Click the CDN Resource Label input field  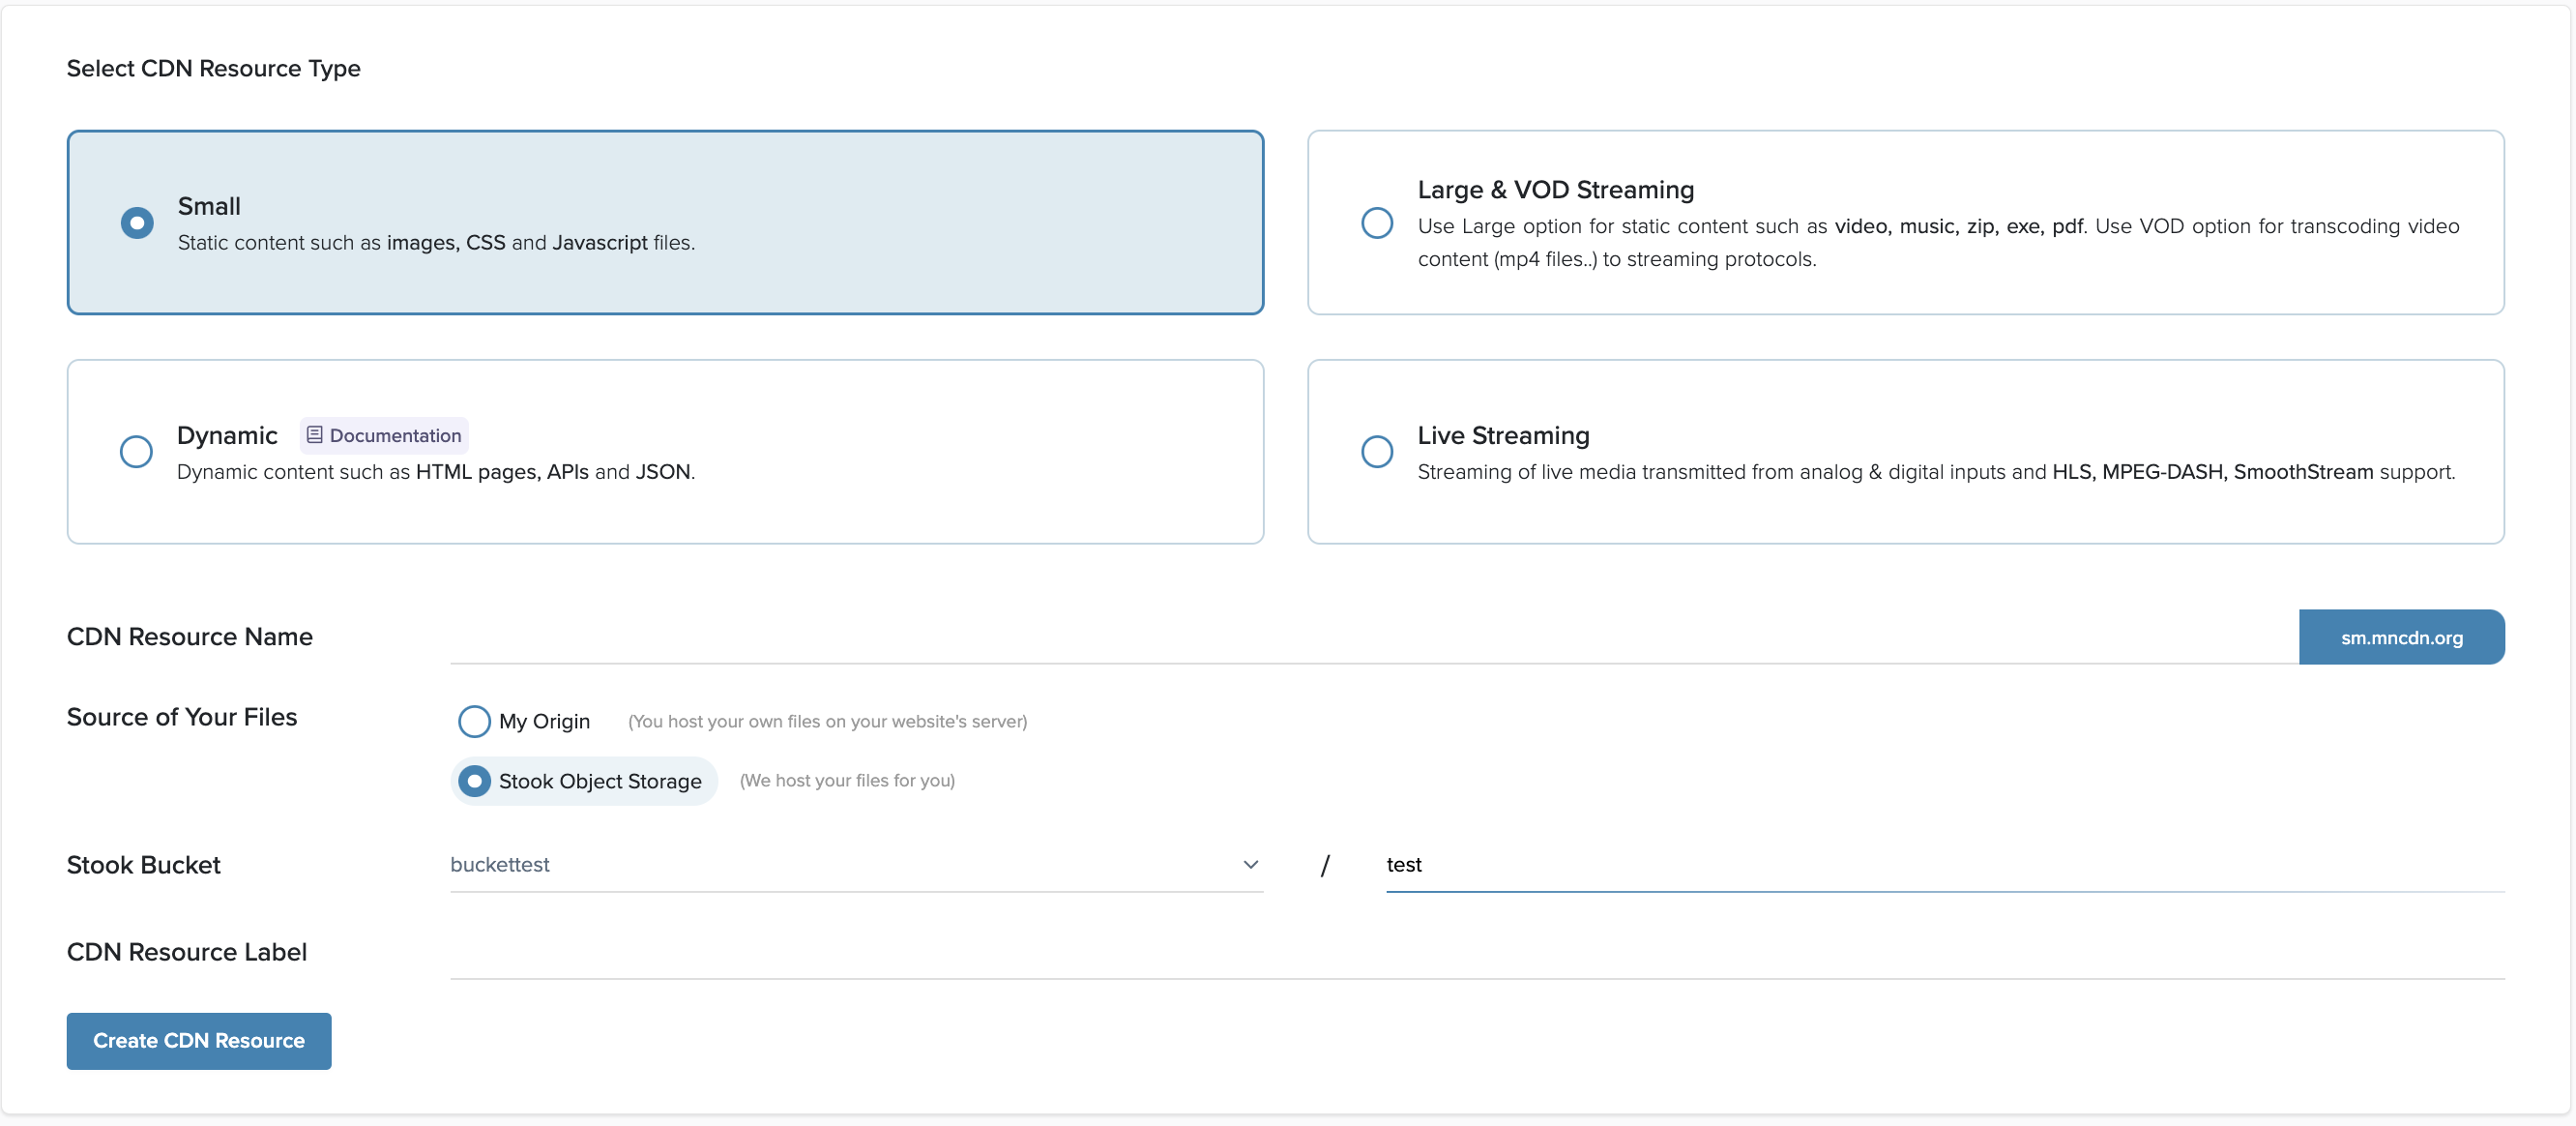1476,952
